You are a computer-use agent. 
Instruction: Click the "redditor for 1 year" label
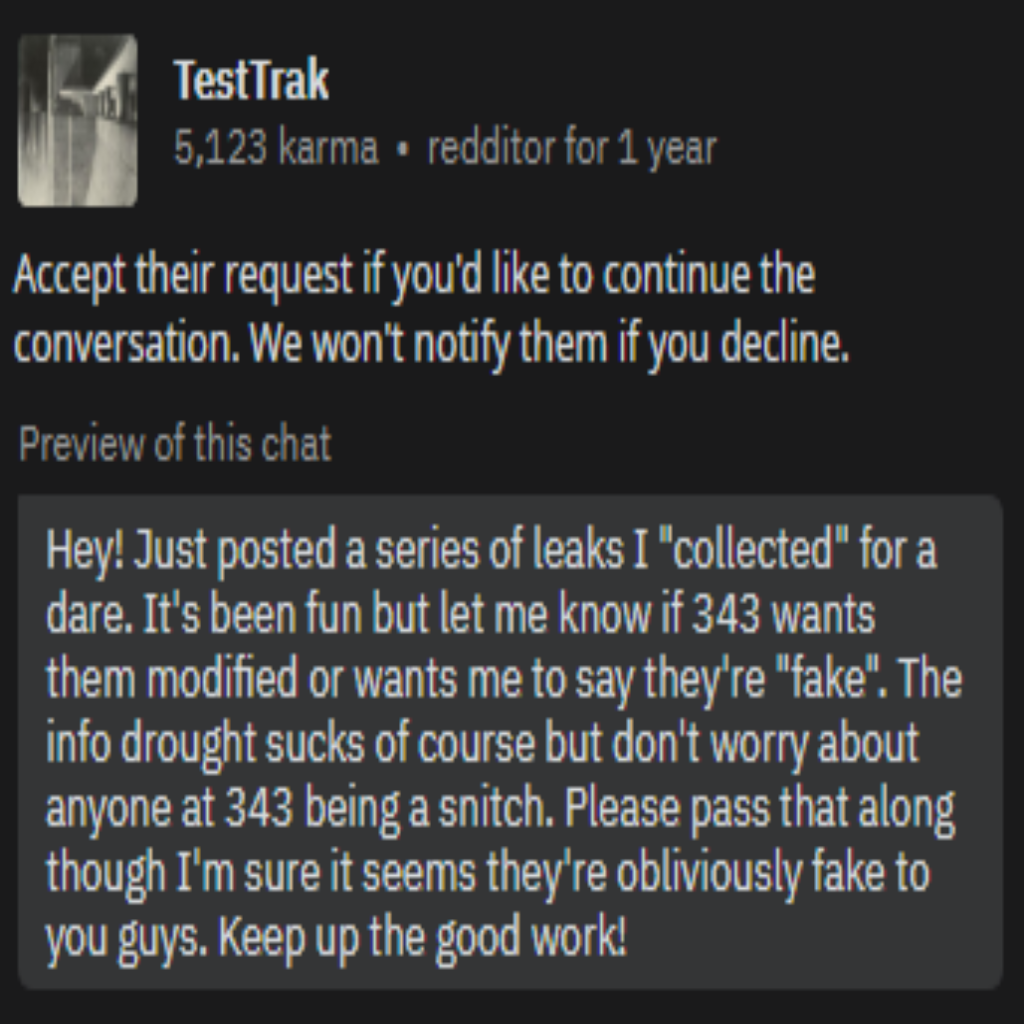pyautogui.click(x=571, y=149)
